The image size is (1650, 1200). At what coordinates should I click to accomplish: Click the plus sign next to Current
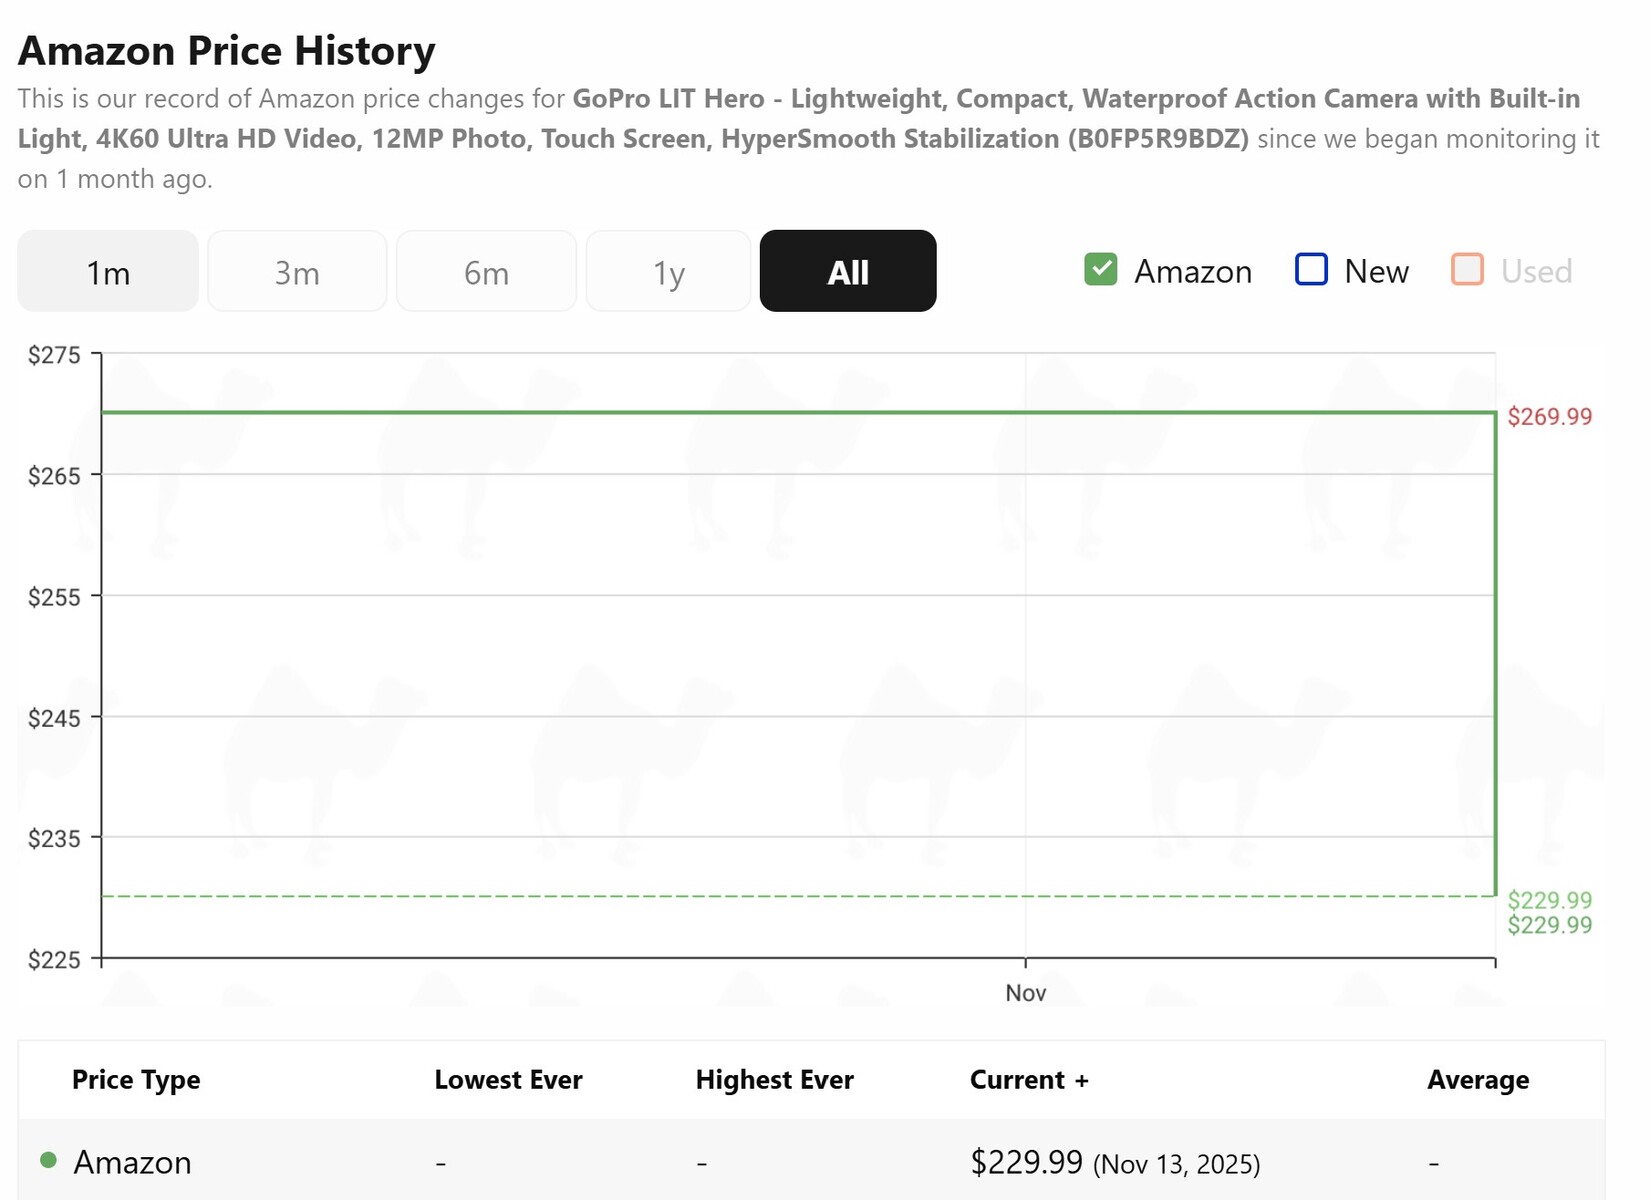[x=1082, y=1081]
